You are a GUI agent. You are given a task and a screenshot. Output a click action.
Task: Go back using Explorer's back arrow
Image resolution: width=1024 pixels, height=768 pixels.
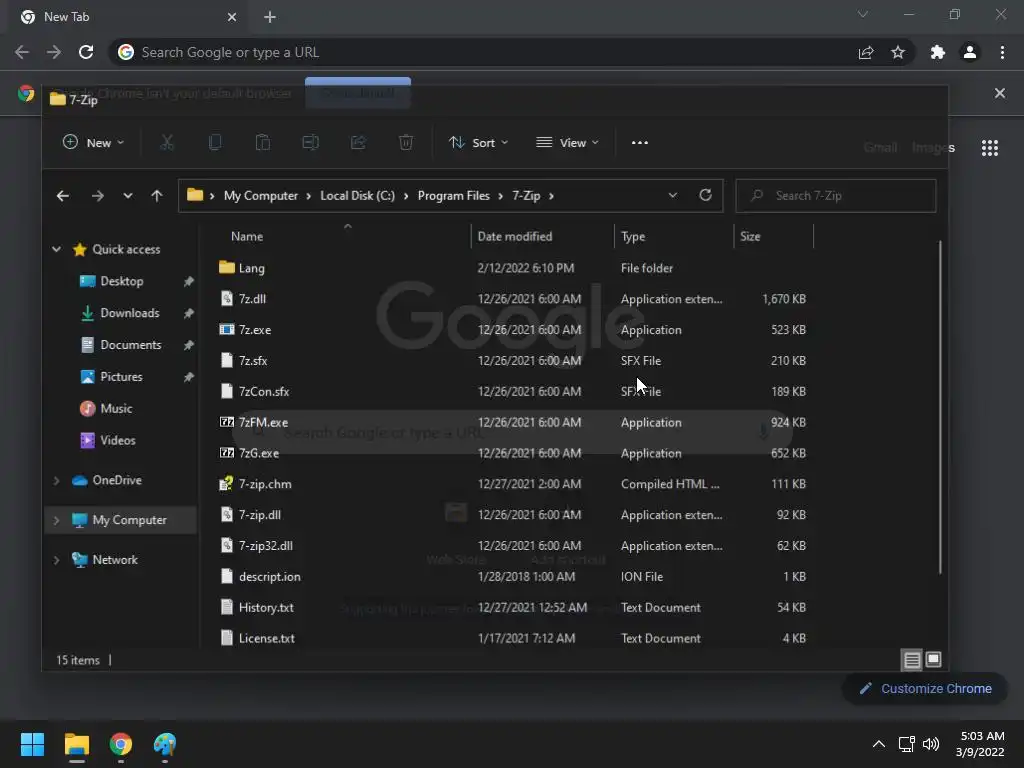(63, 196)
